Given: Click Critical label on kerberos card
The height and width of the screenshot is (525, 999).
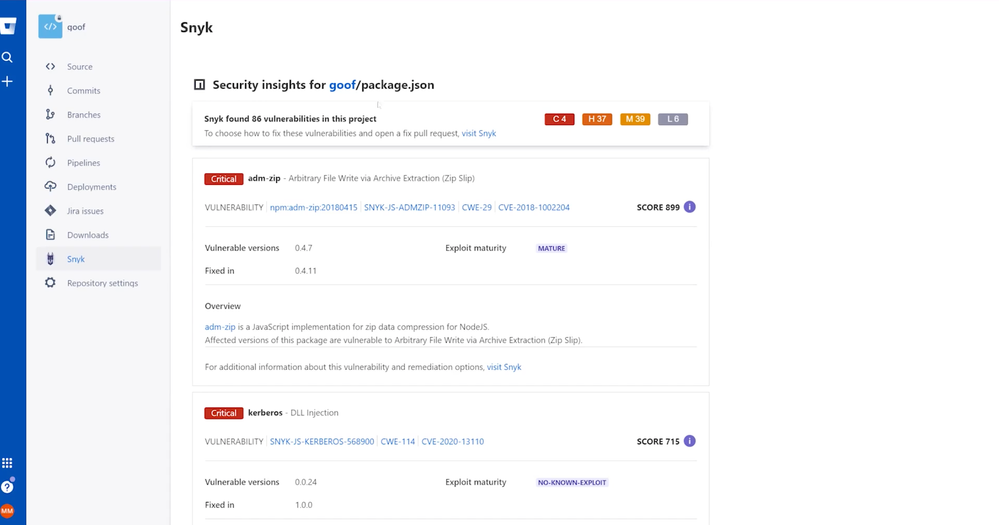Looking at the screenshot, I should 224,413.
